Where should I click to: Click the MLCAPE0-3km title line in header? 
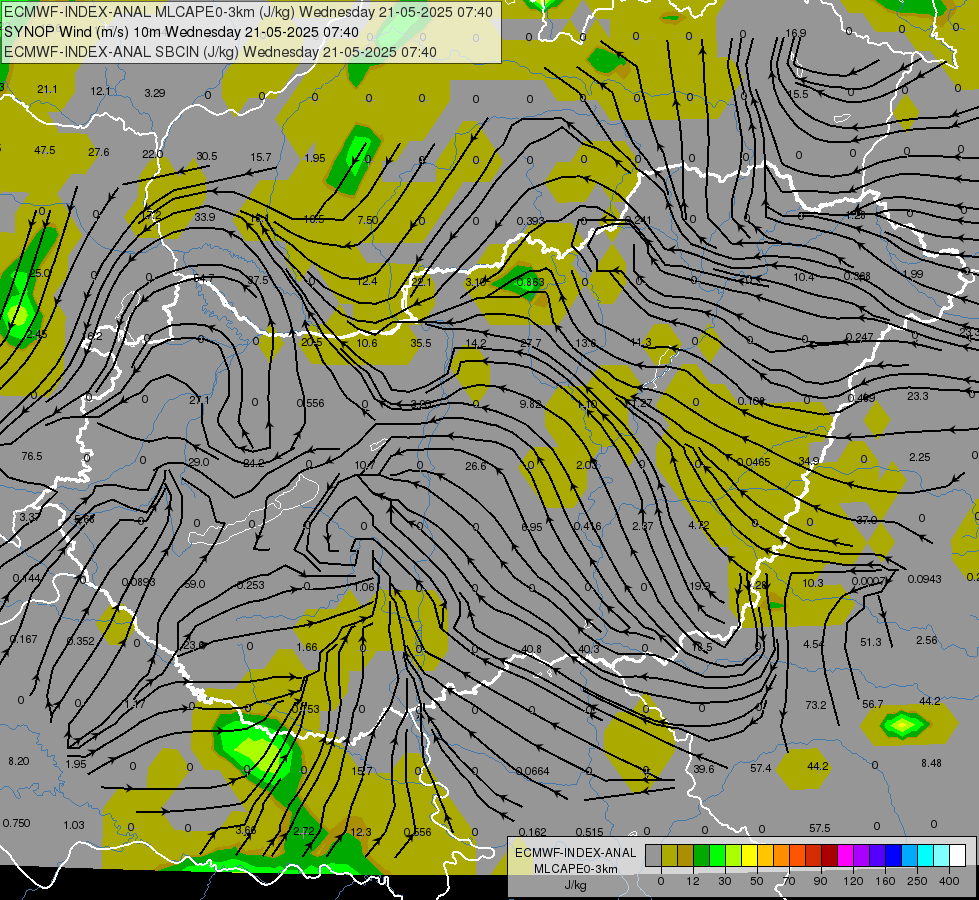click(248, 12)
